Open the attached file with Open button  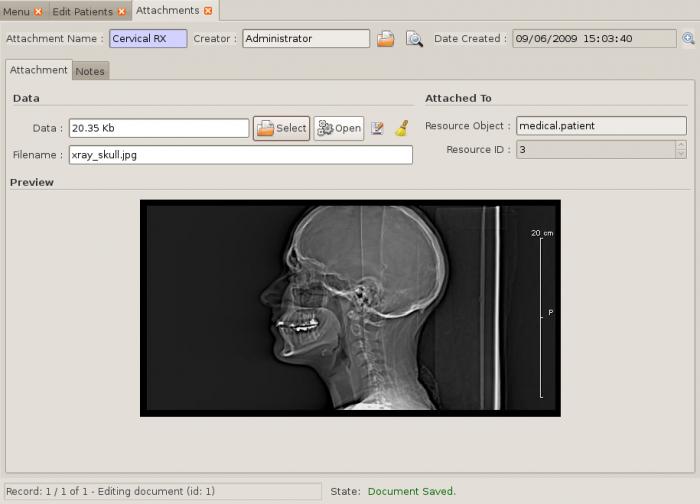339,129
